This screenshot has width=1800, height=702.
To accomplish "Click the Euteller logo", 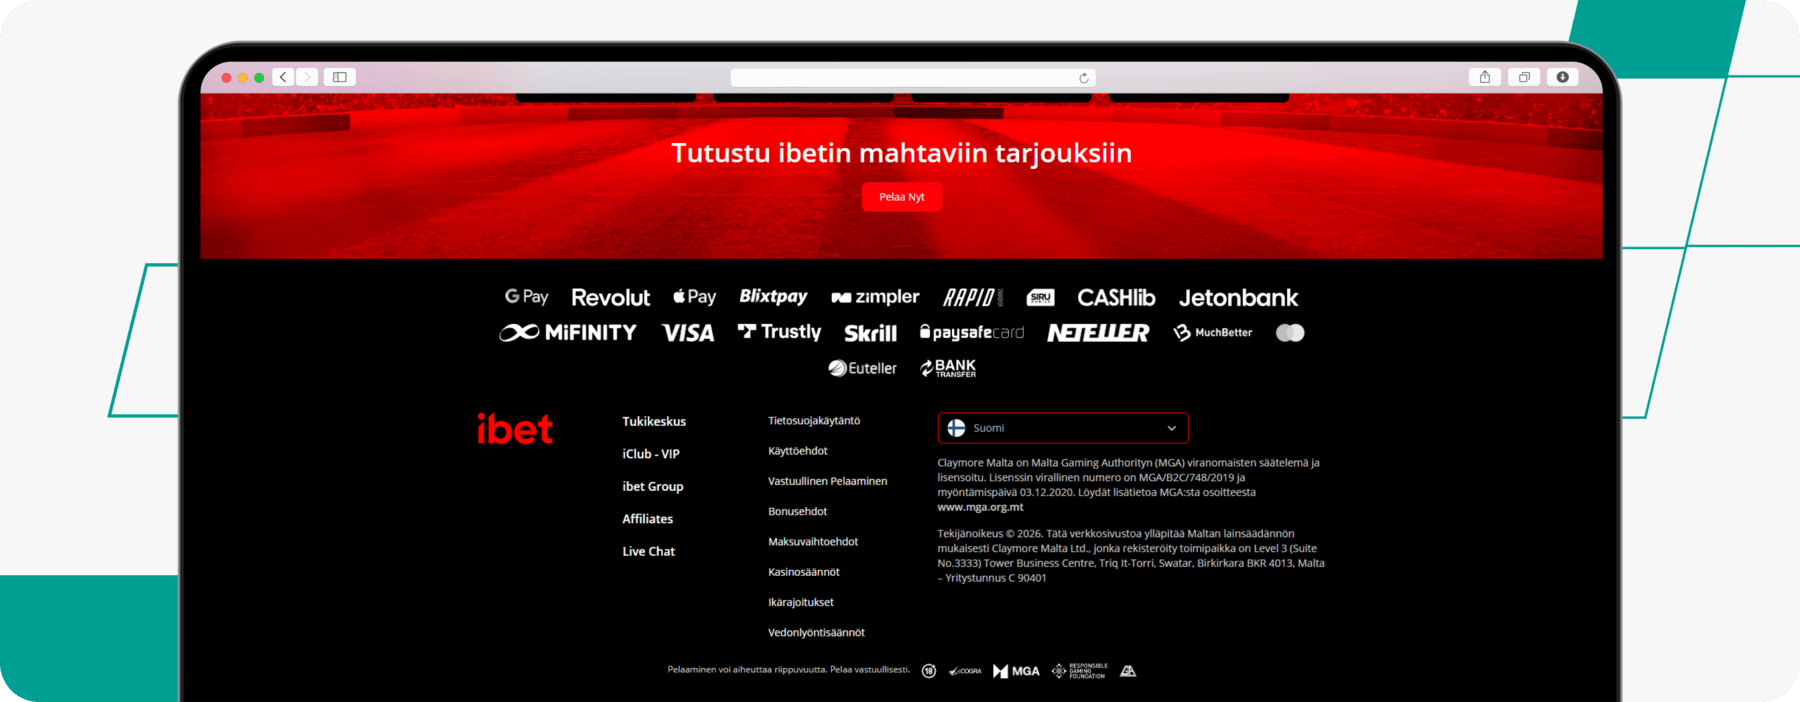I will 862,368.
